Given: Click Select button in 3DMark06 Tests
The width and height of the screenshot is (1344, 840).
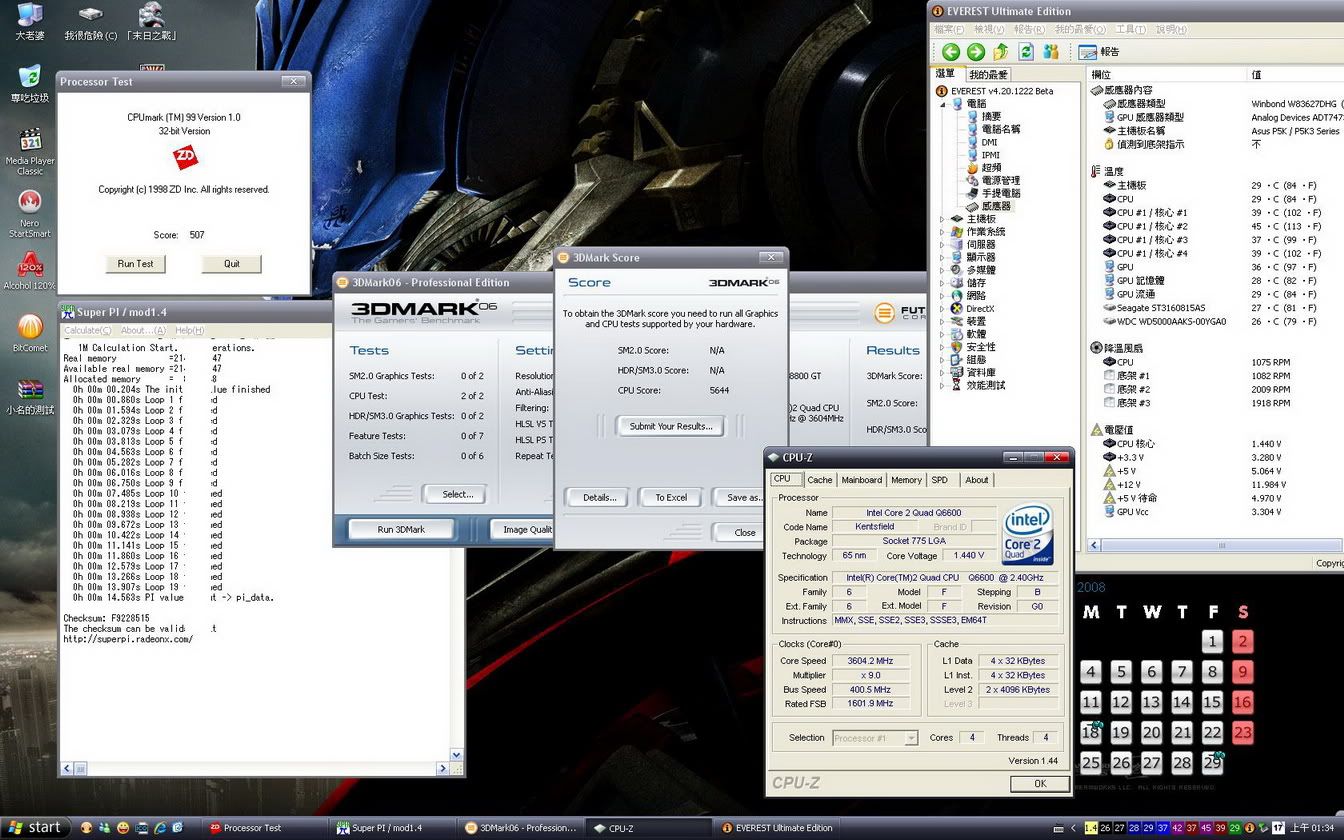Looking at the screenshot, I should (x=458, y=494).
